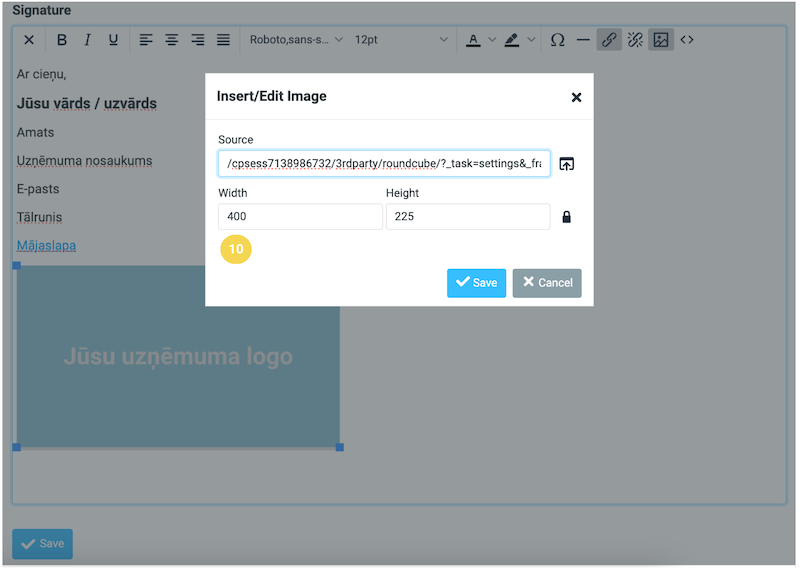The width and height of the screenshot is (800, 570).
Task: Click the Insert/Edit link icon
Action: (608, 40)
